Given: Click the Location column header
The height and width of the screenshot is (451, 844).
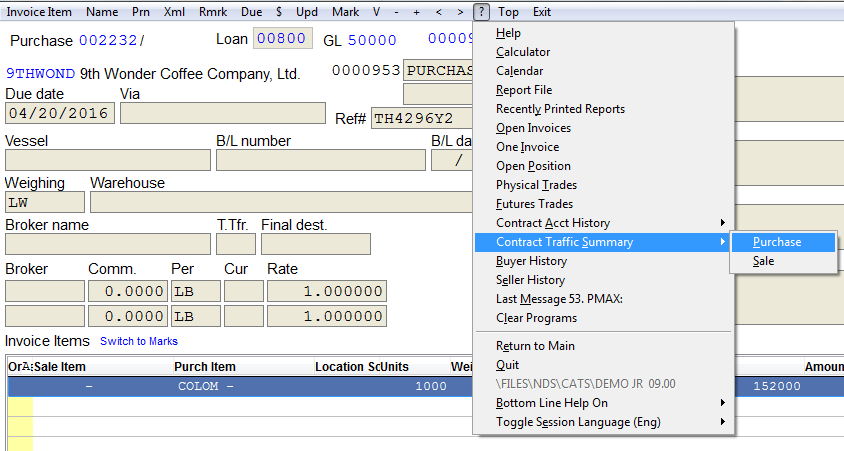Looking at the screenshot, I should point(339,367).
